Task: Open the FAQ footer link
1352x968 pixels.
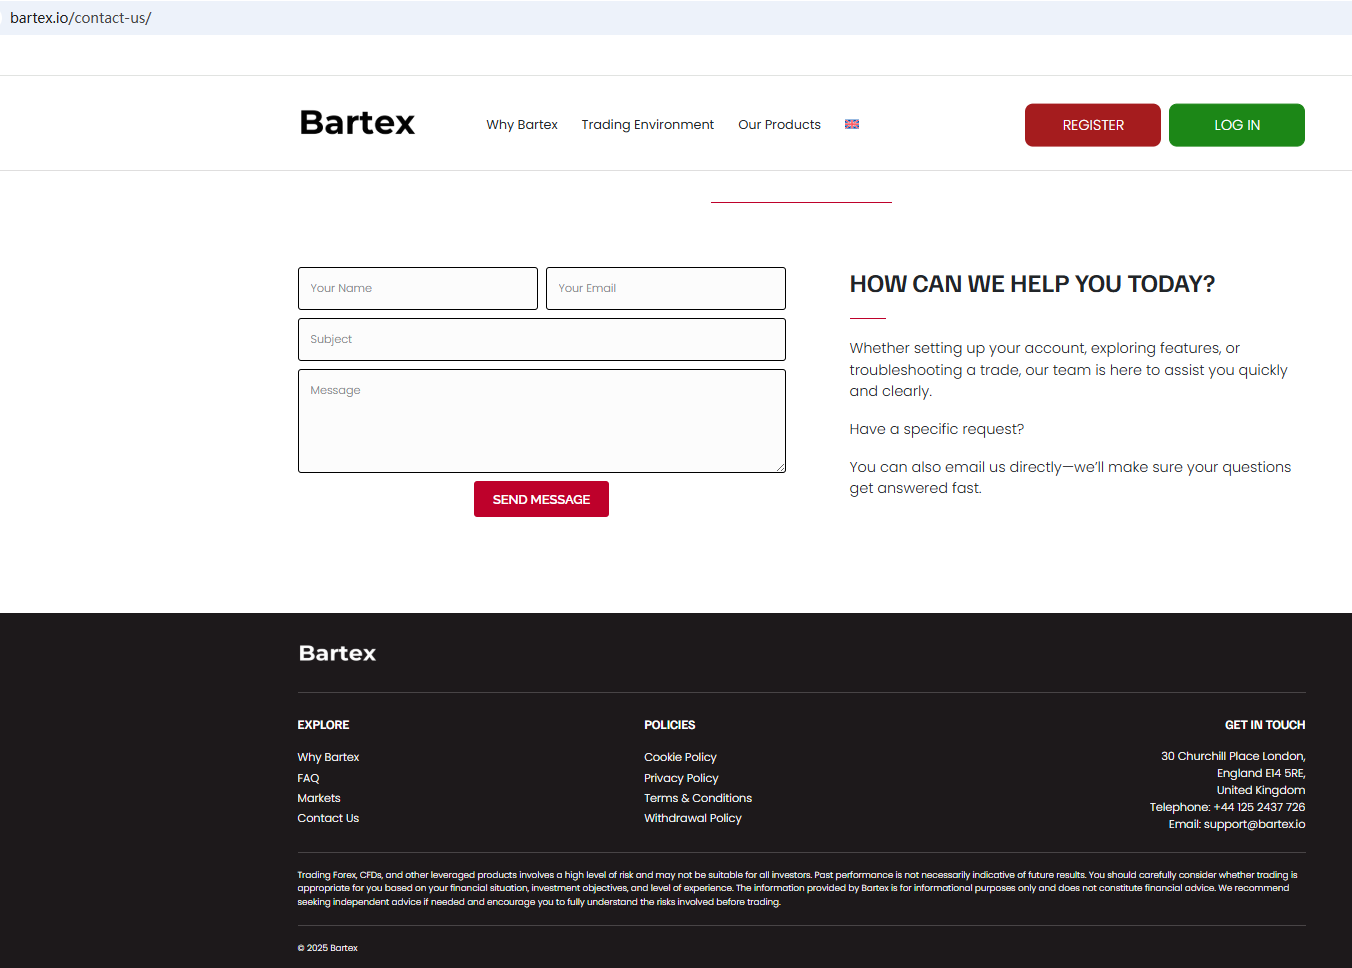Action: 308,778
